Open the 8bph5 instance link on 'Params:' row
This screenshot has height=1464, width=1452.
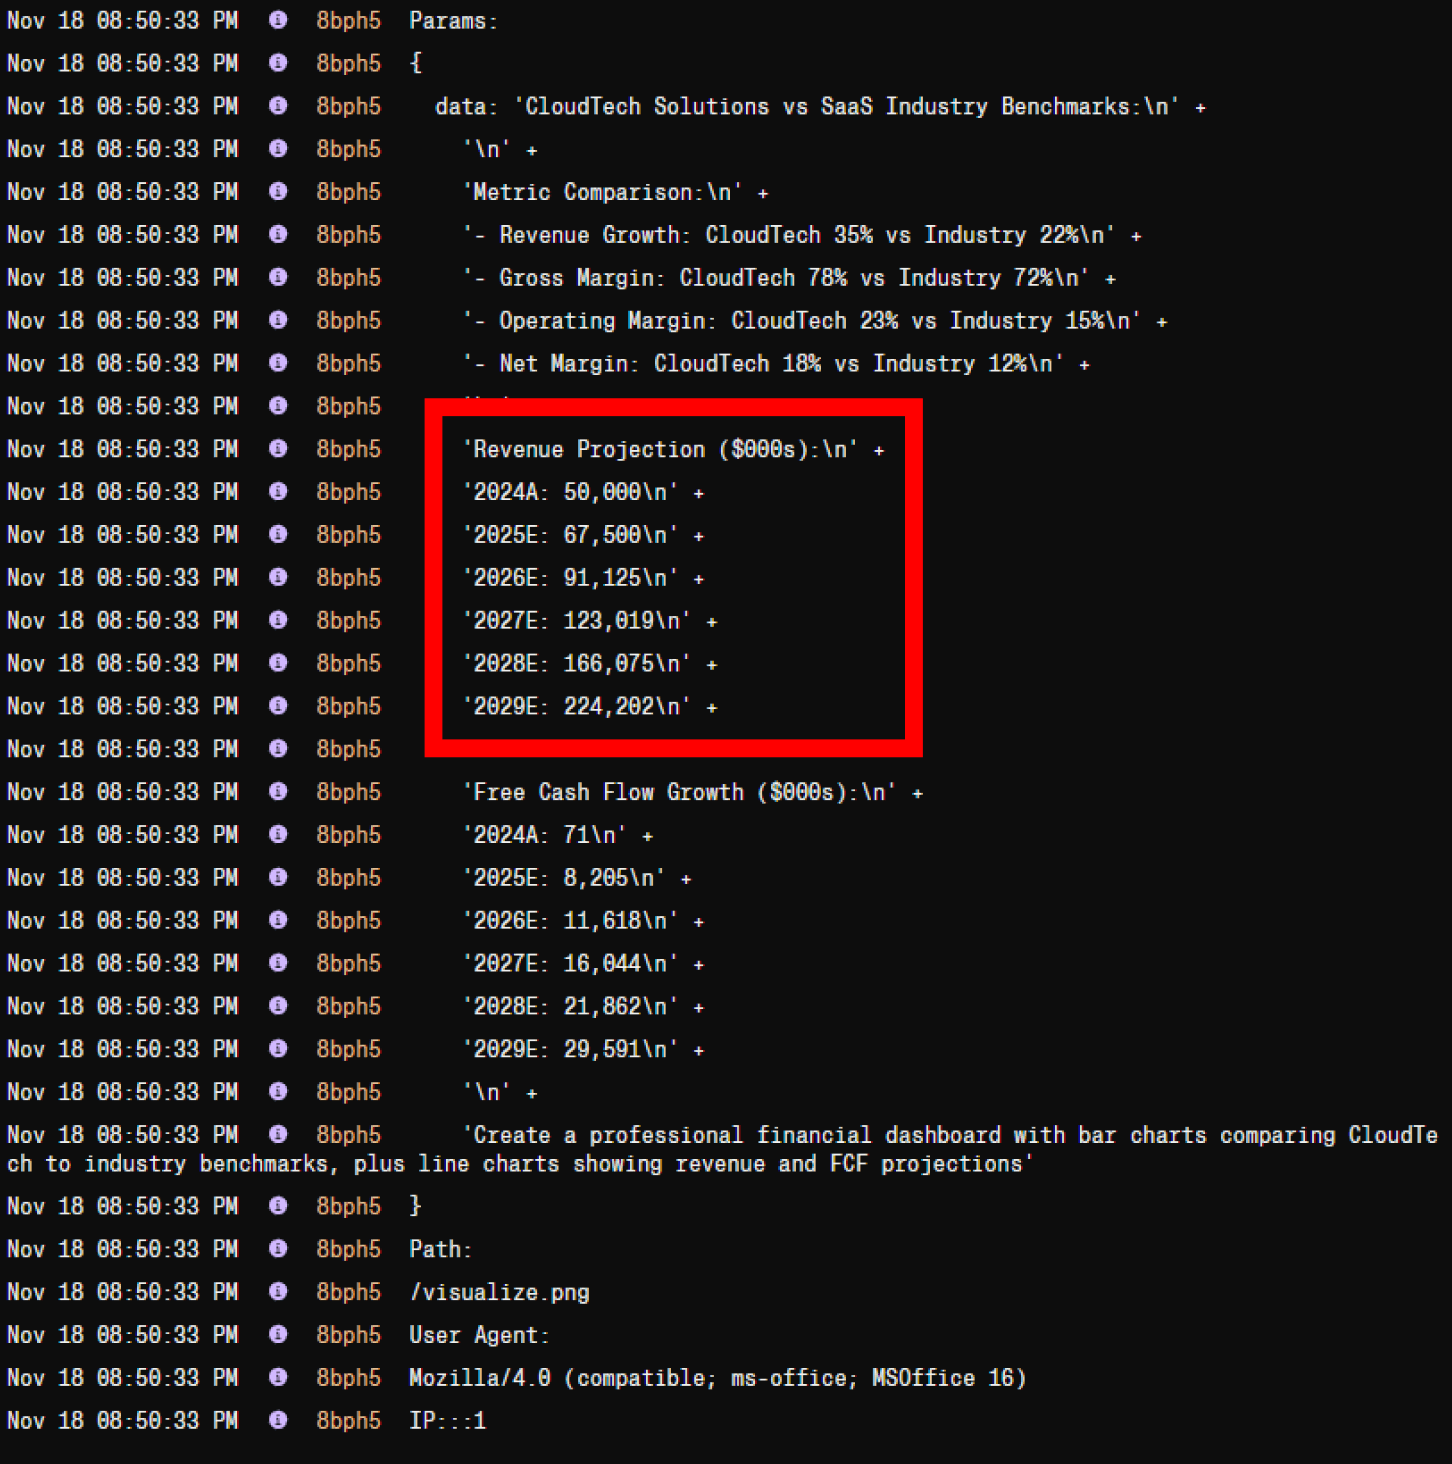[349, 20]
